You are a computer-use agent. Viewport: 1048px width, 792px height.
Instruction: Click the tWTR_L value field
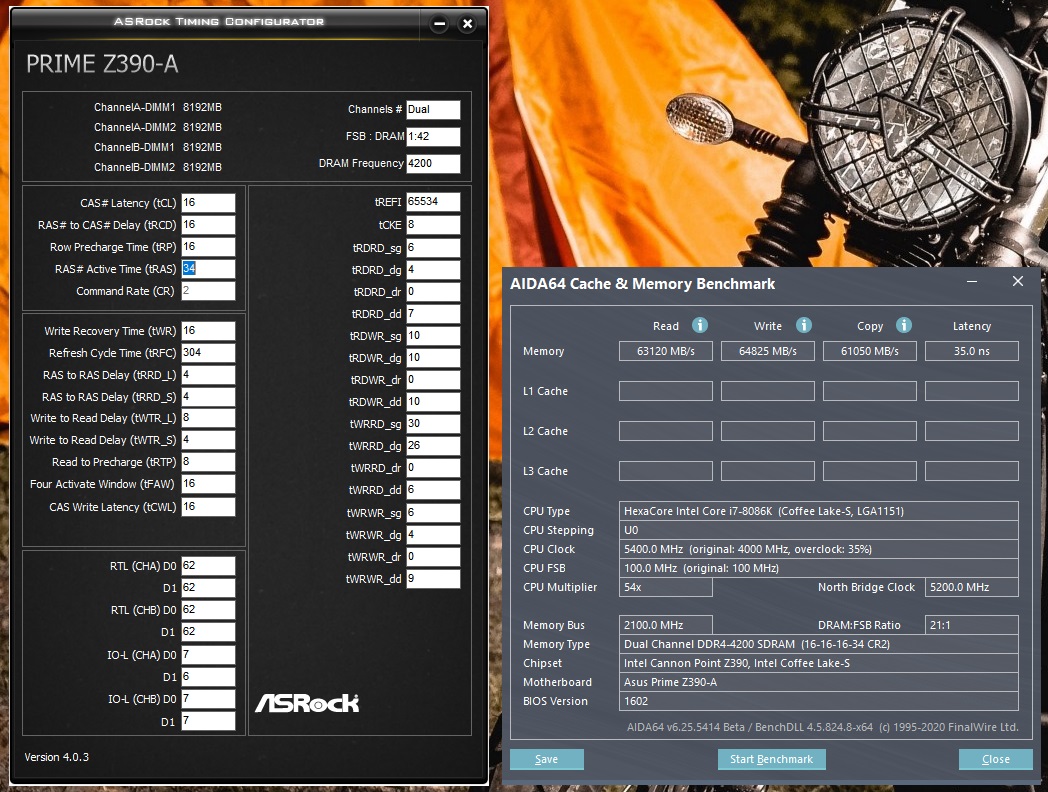click(x=208, y=418)
